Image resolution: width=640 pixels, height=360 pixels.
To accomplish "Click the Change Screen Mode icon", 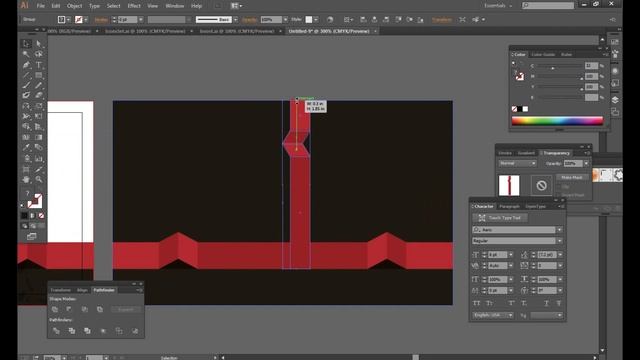I will (32, 236).
